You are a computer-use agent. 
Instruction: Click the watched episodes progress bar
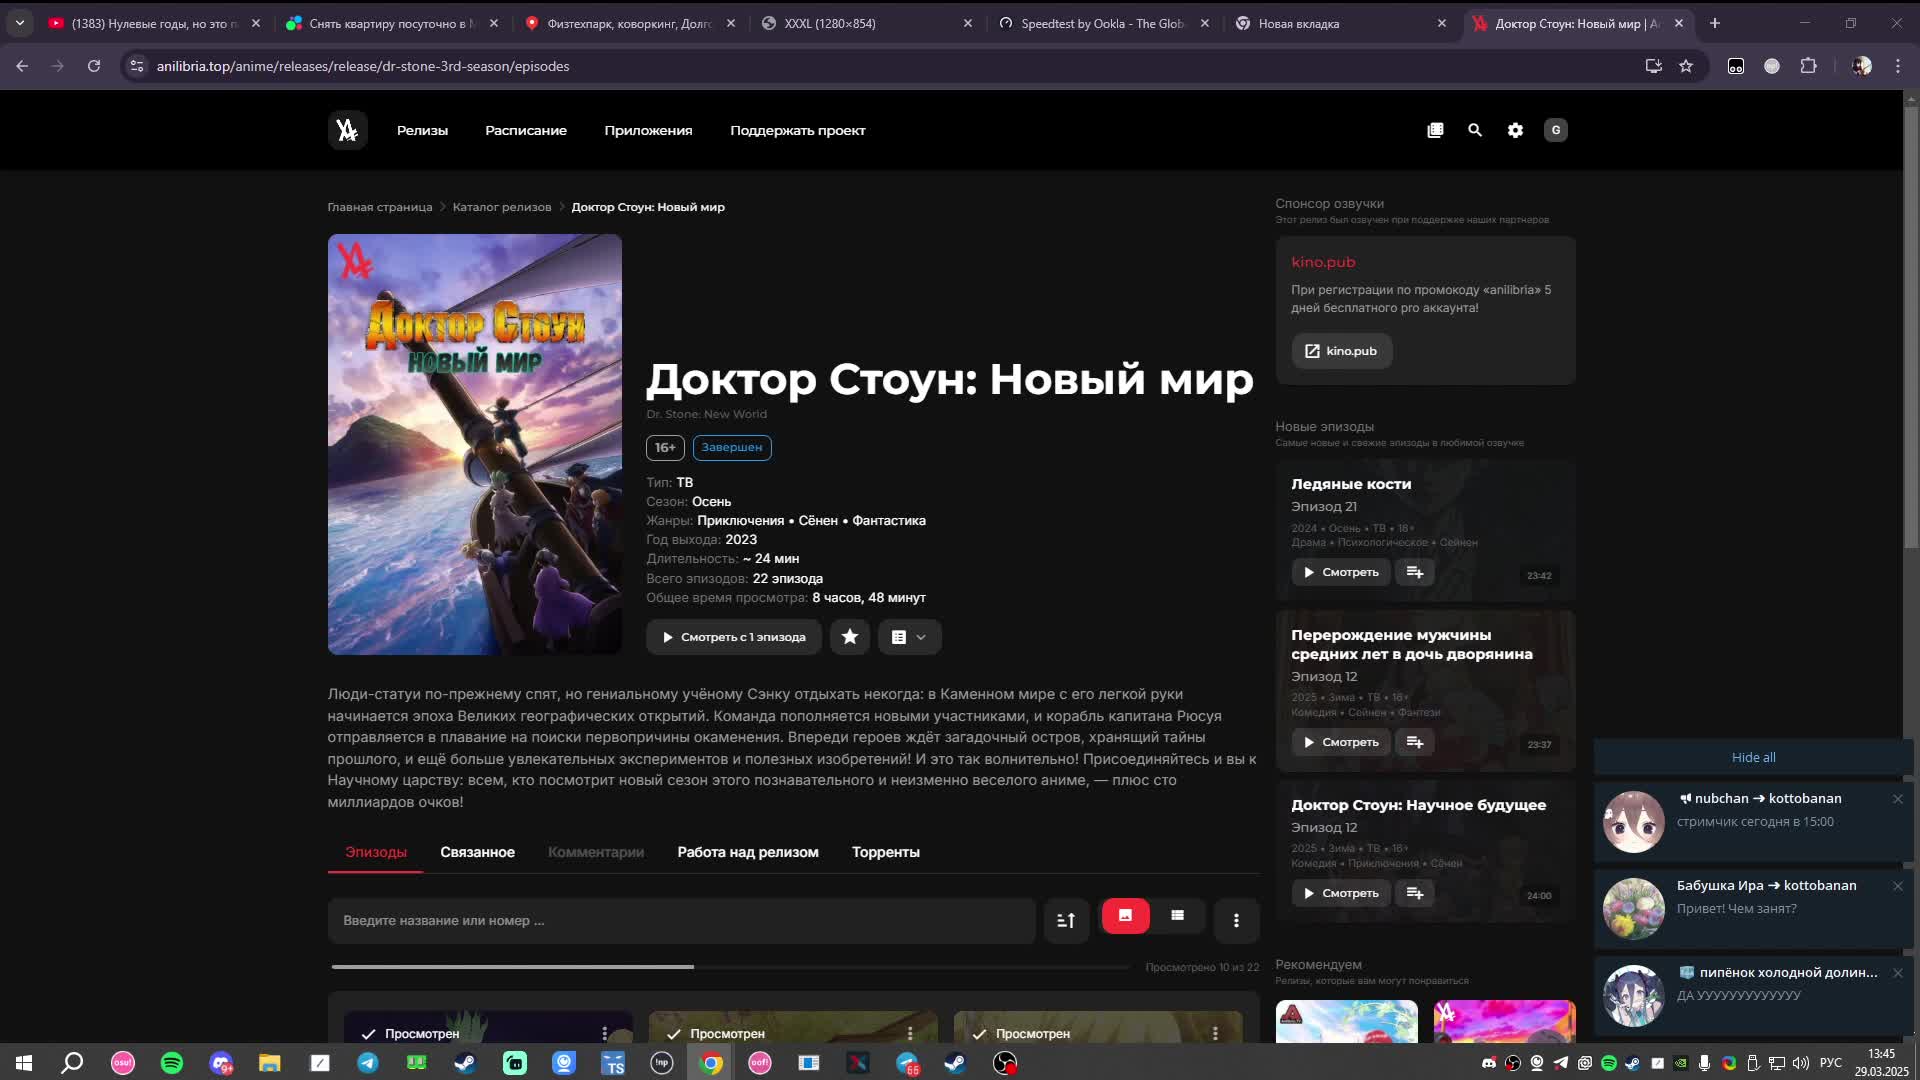(x=730, y=967)
